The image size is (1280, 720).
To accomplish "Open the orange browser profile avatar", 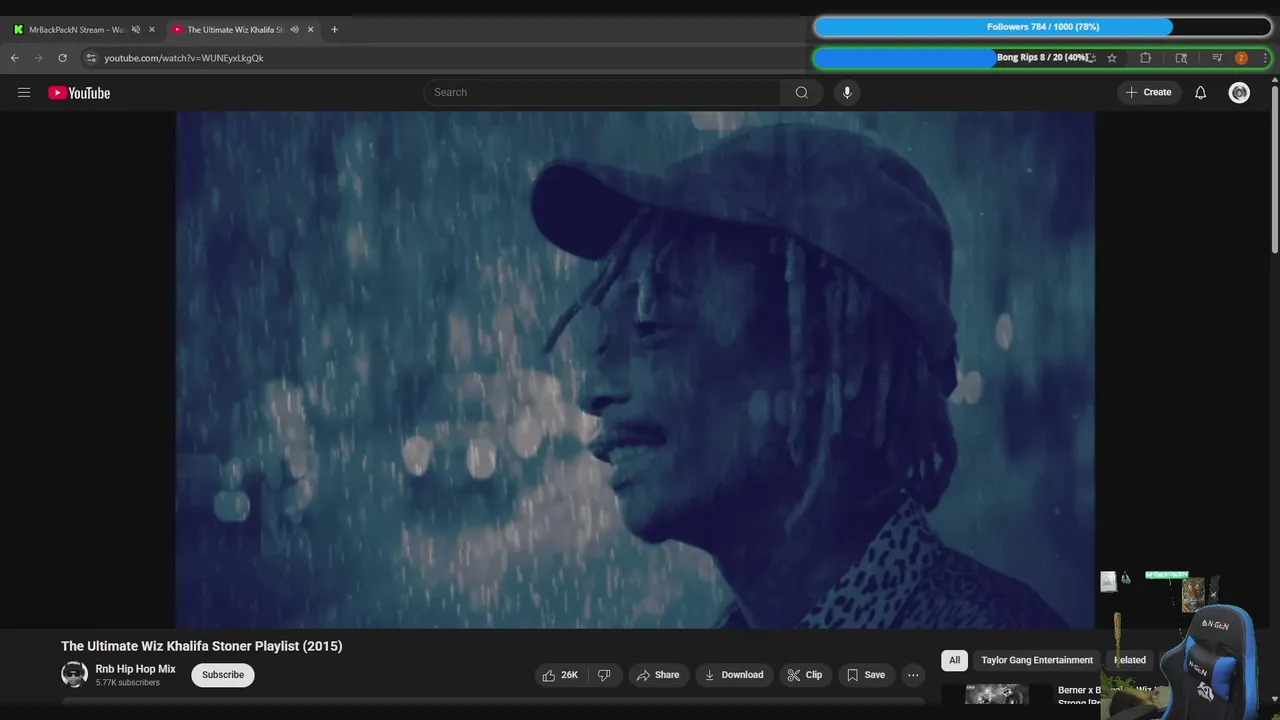I will pyautogui.click(x=1241, y=58).
